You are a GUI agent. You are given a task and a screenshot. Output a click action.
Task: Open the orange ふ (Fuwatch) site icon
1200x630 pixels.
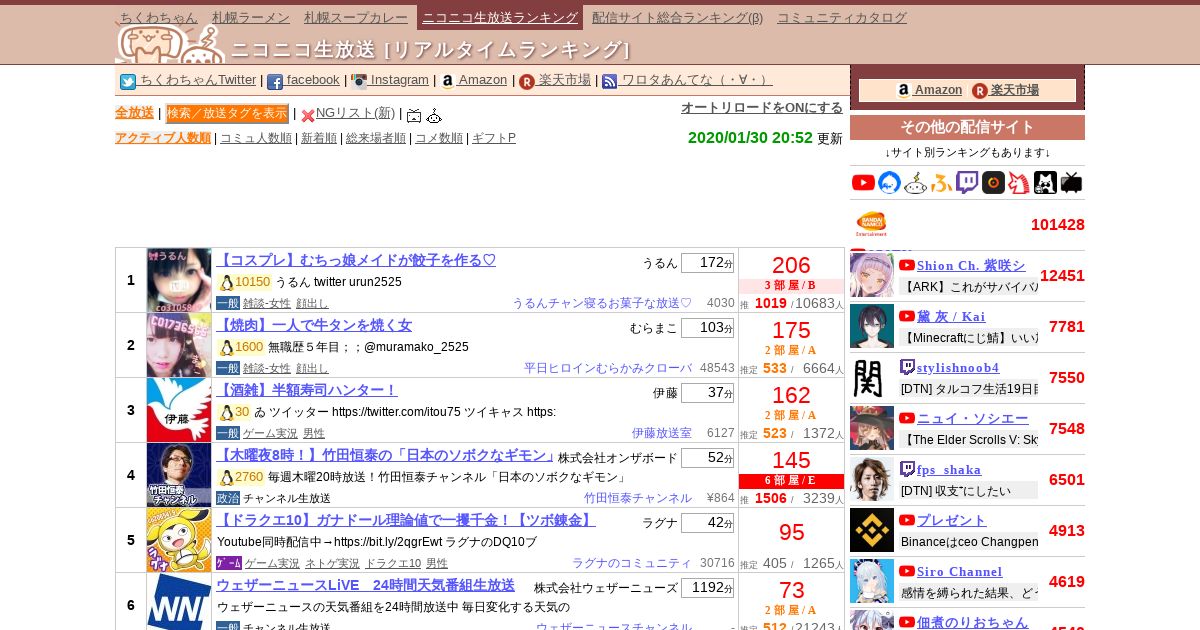point(941,182)
